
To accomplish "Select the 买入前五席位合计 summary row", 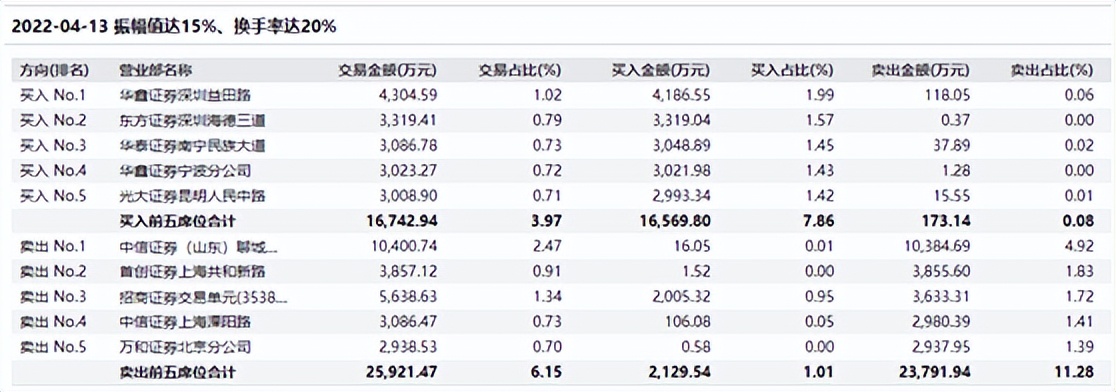I will (558, 221).
